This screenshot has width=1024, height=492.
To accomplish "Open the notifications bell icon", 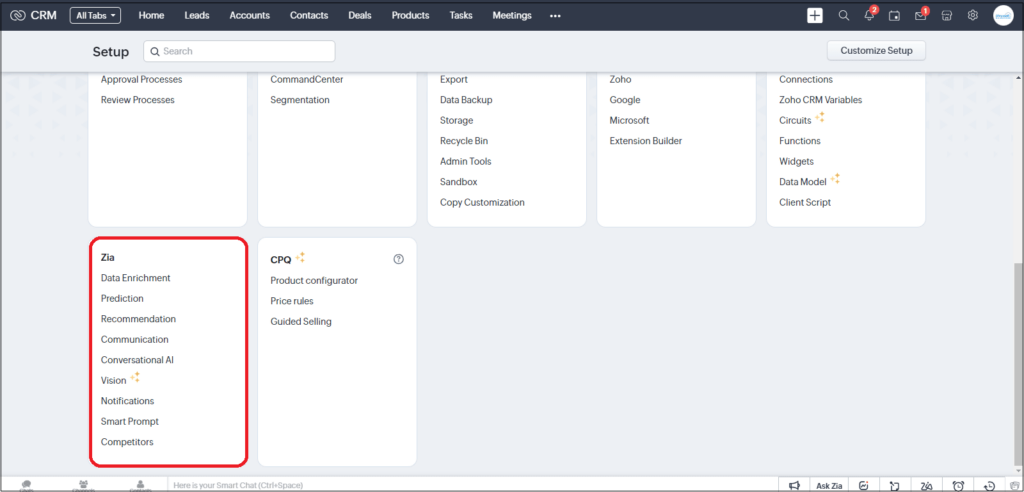I will coord(869,15).
